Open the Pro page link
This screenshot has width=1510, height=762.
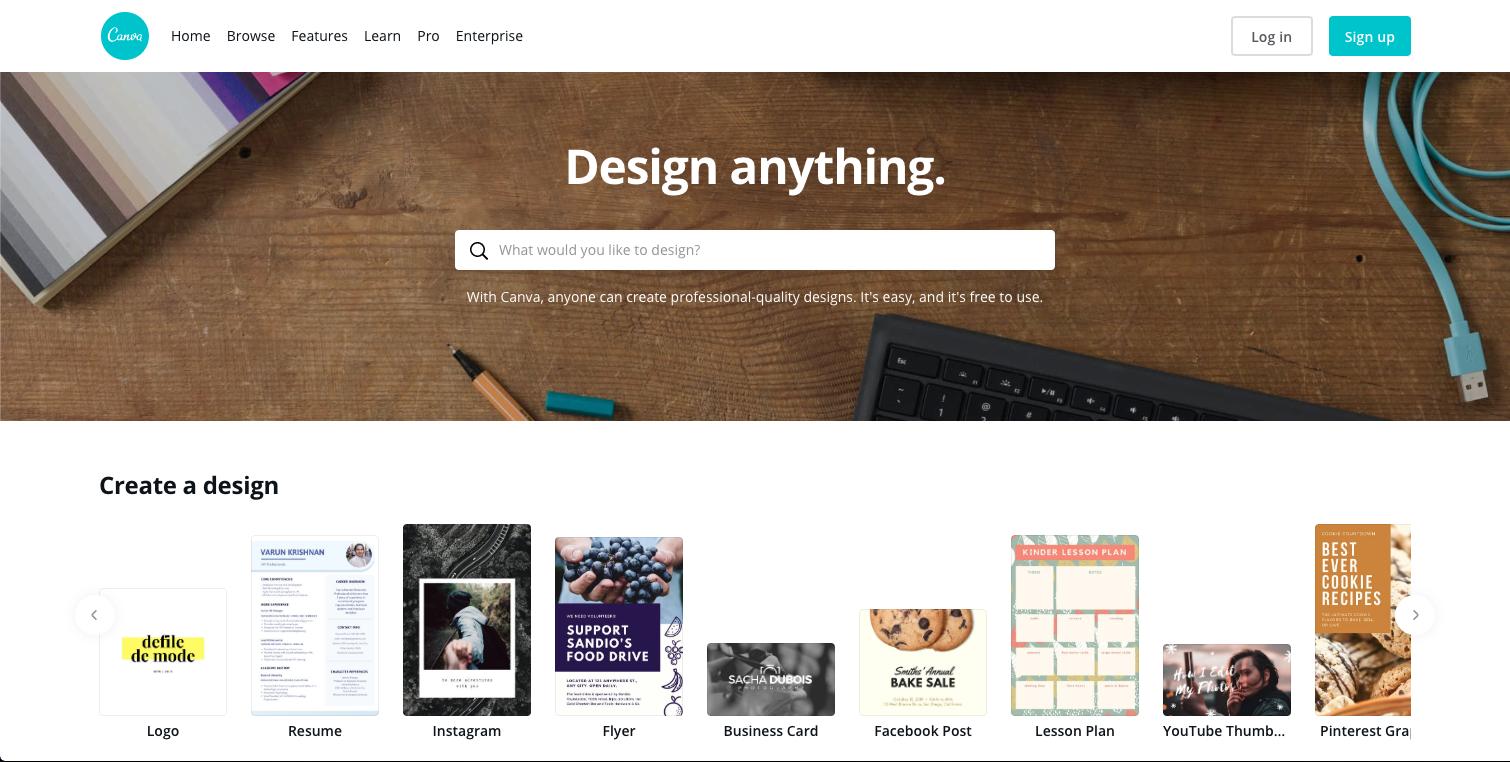click(x=428, y=36)
